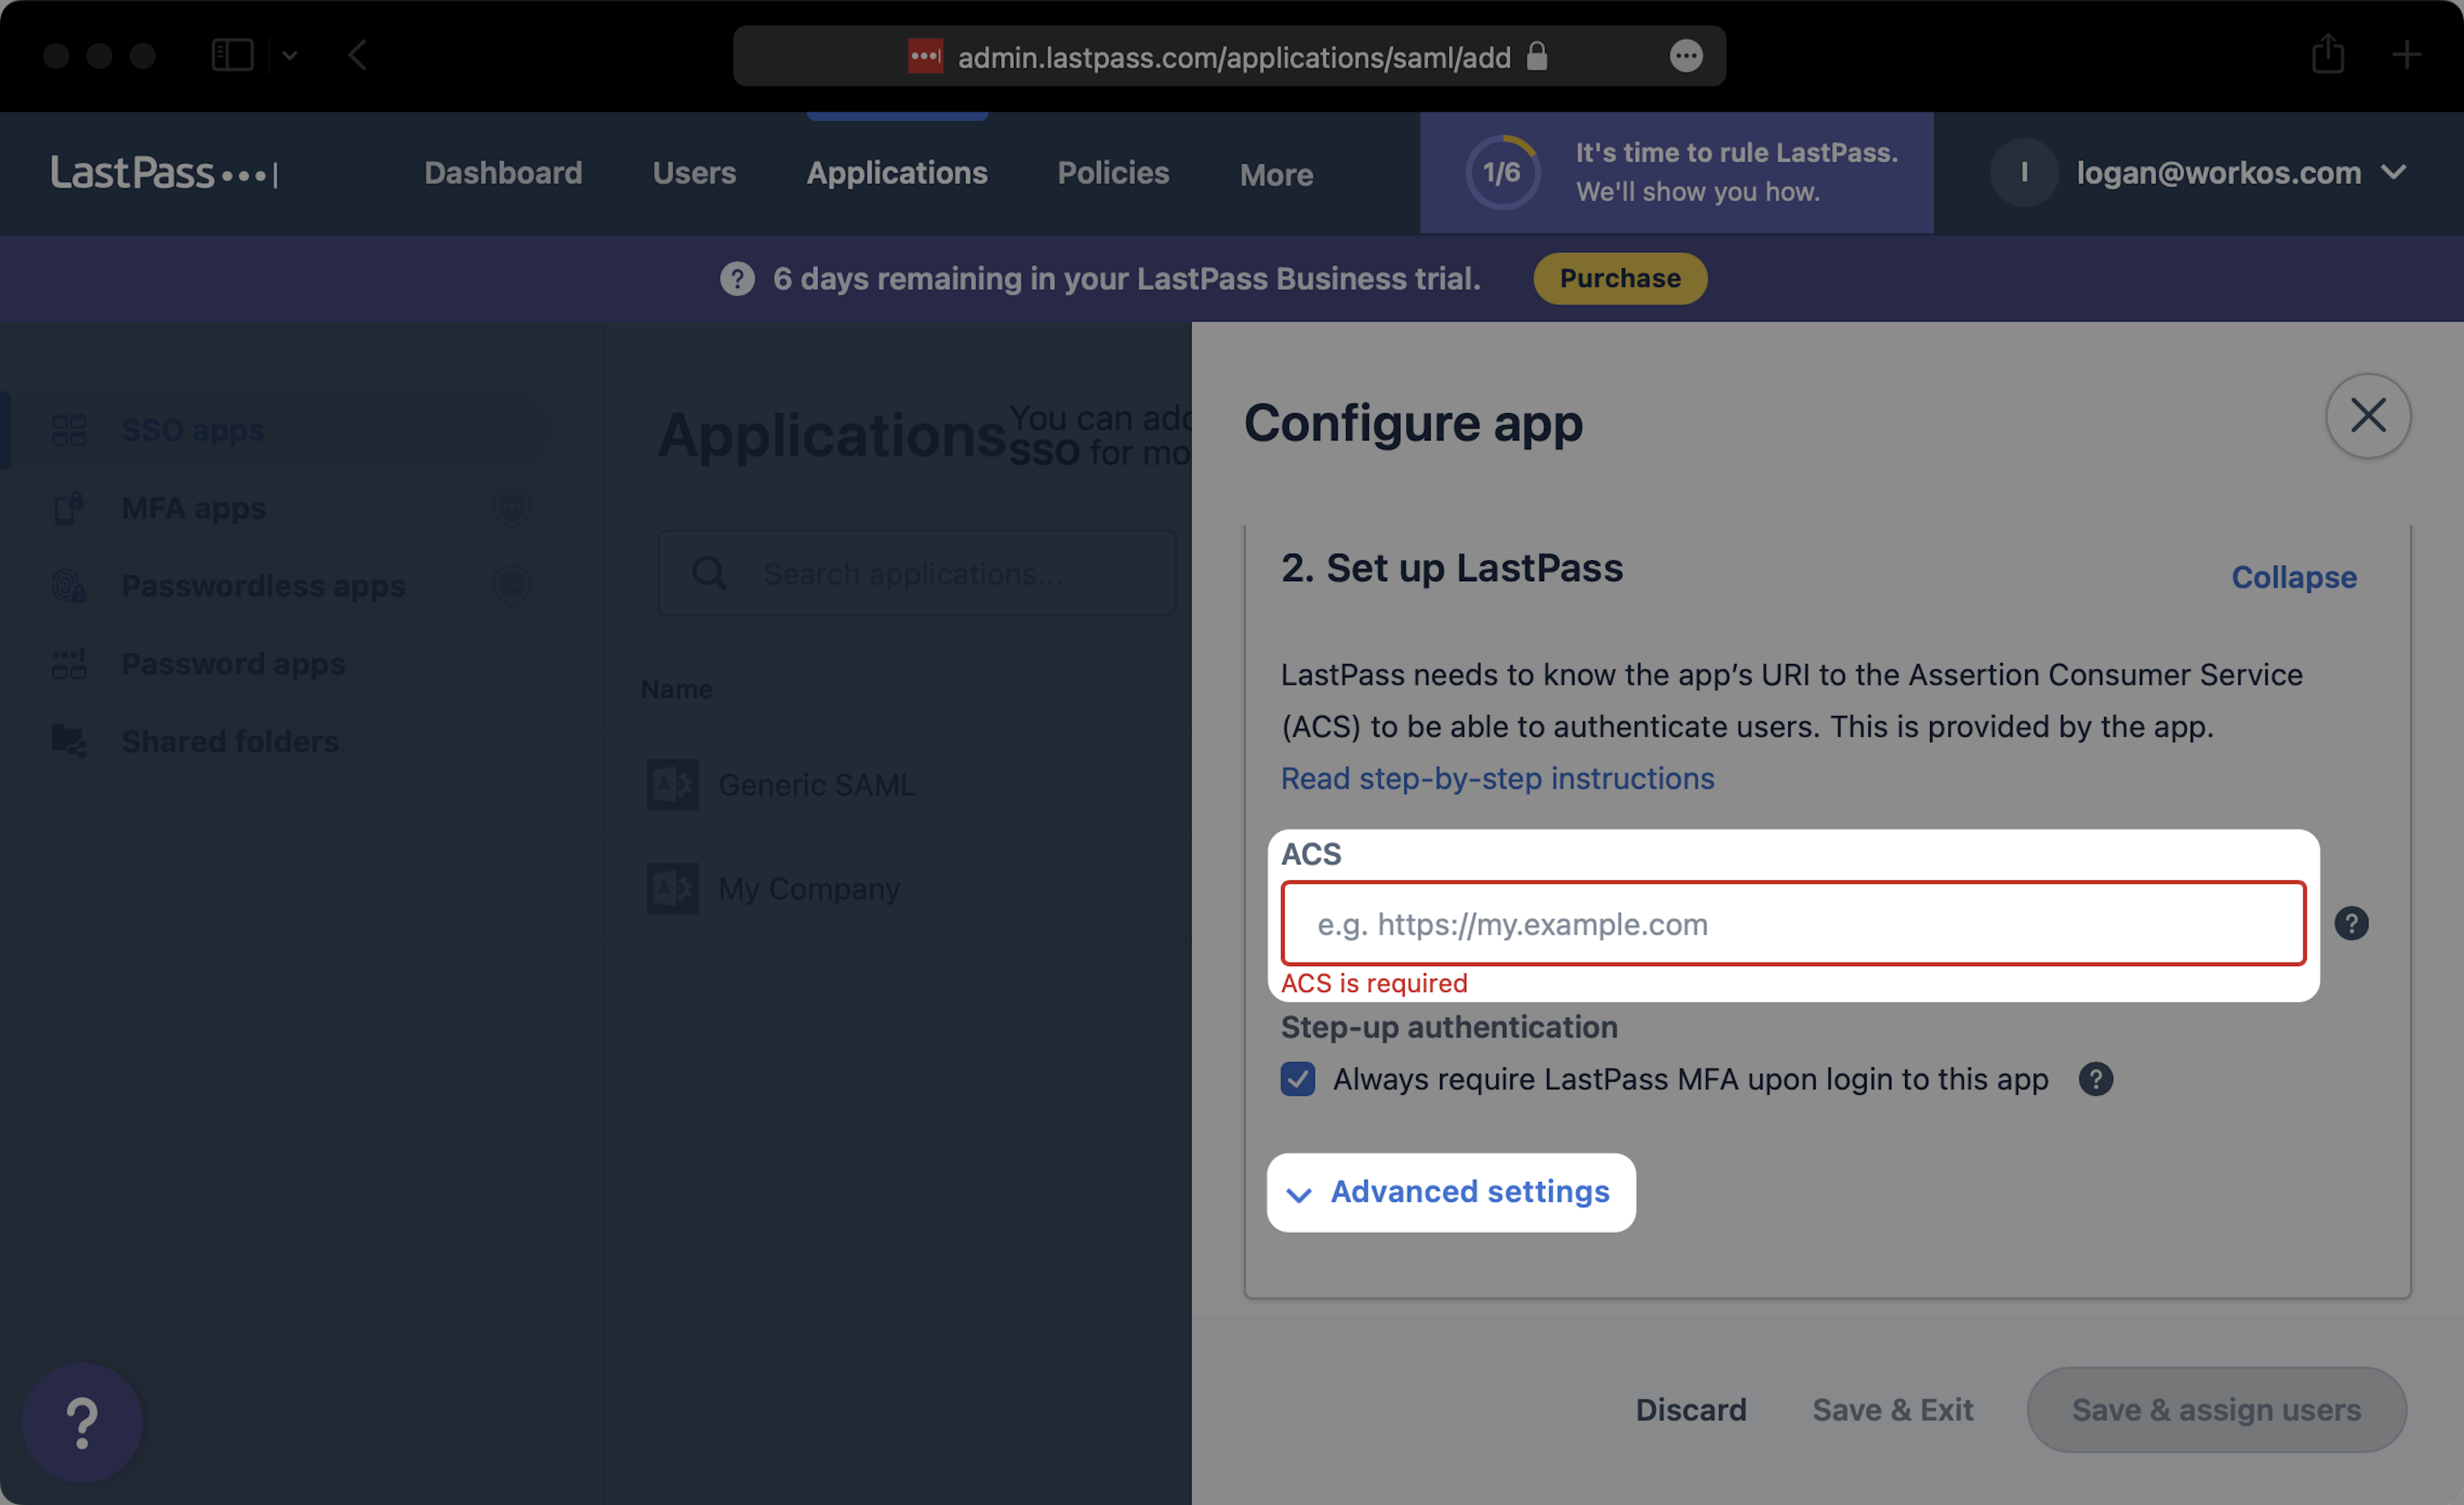Viewport: 2464px width, 1505px height.
Task: Uncheck Always require LastPass MFA checkbox
Action: pyautogui.click(x=1298, y=1079)
